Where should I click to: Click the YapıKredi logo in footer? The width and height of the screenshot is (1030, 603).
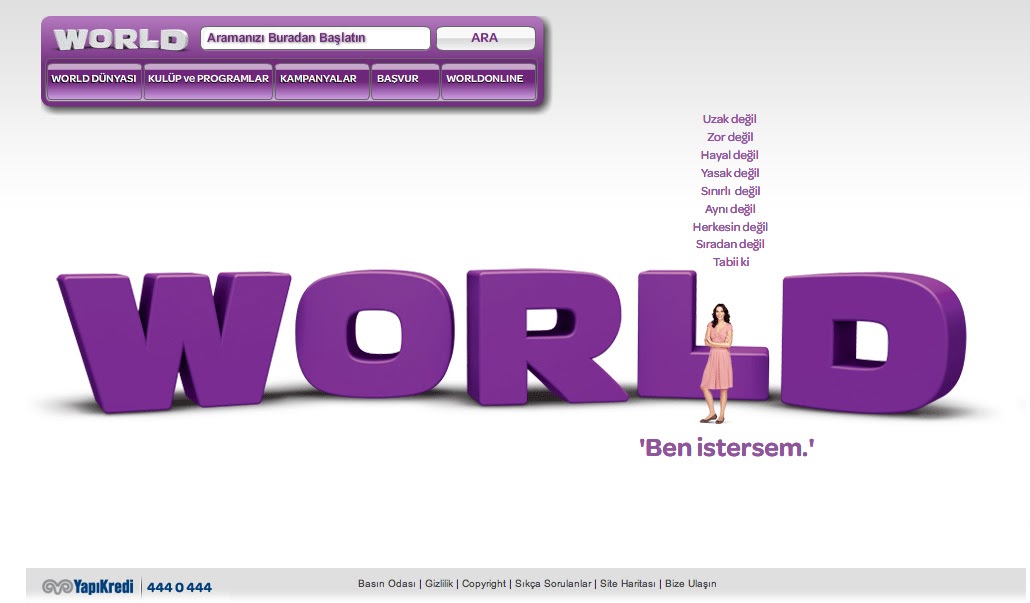[x=88, y=587]
